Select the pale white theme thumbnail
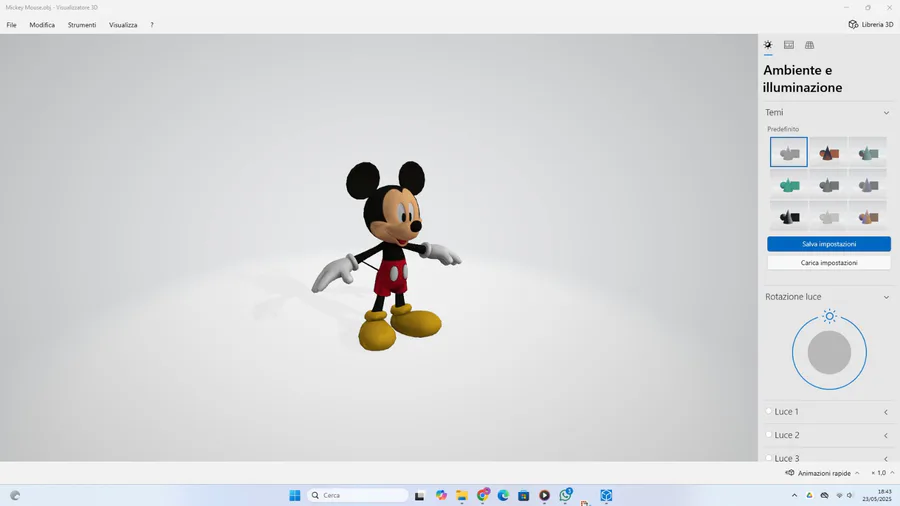The width and height of the screenshot is (900, 506). 828,216
